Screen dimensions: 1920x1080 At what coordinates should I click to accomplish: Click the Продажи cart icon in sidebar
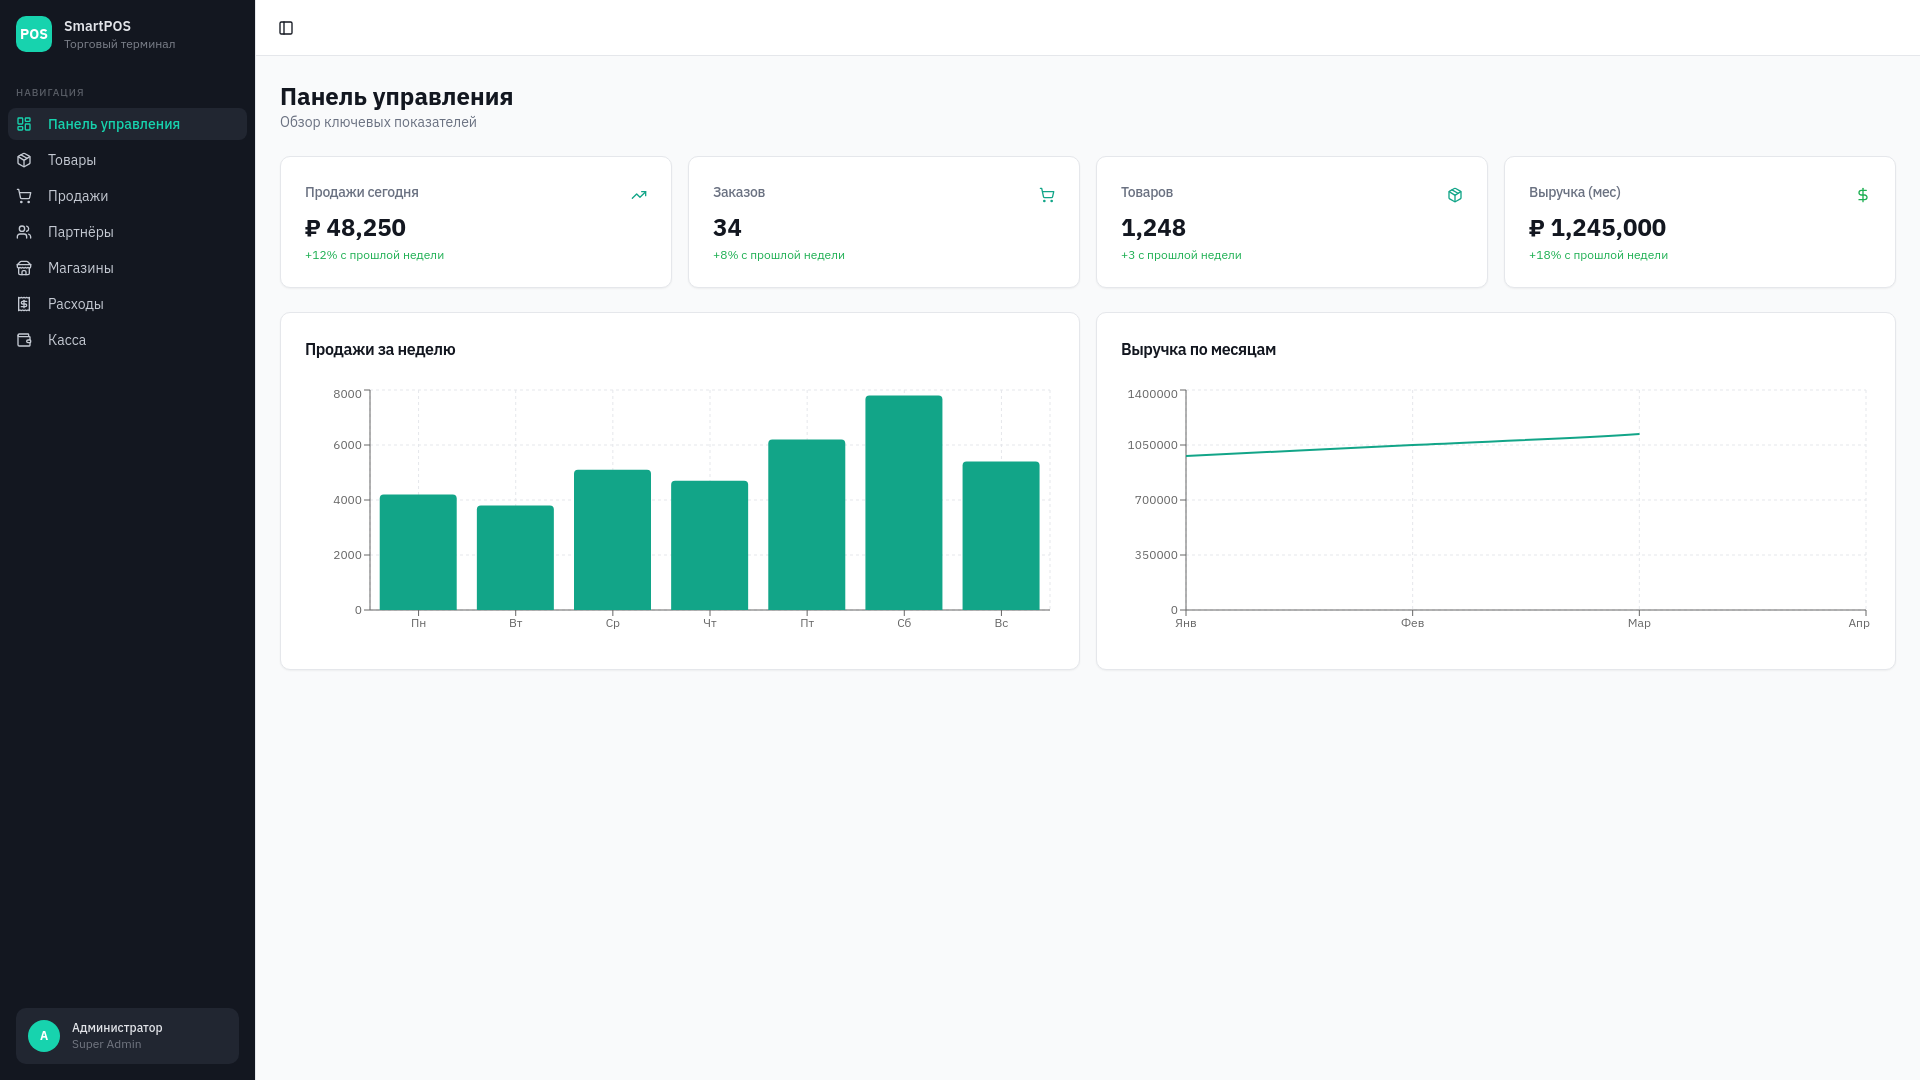[x=24, y=196]
